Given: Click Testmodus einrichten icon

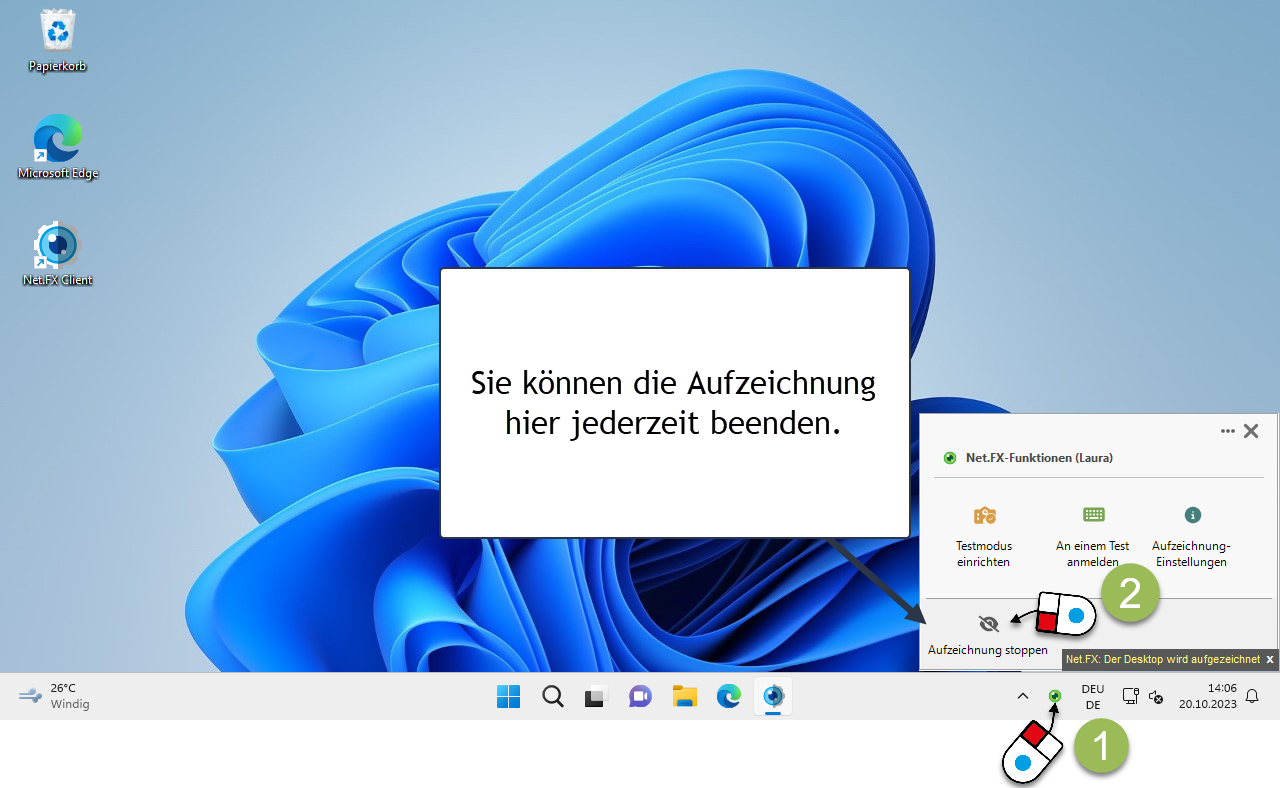Looking at the screenshot, I should point(984,516).
